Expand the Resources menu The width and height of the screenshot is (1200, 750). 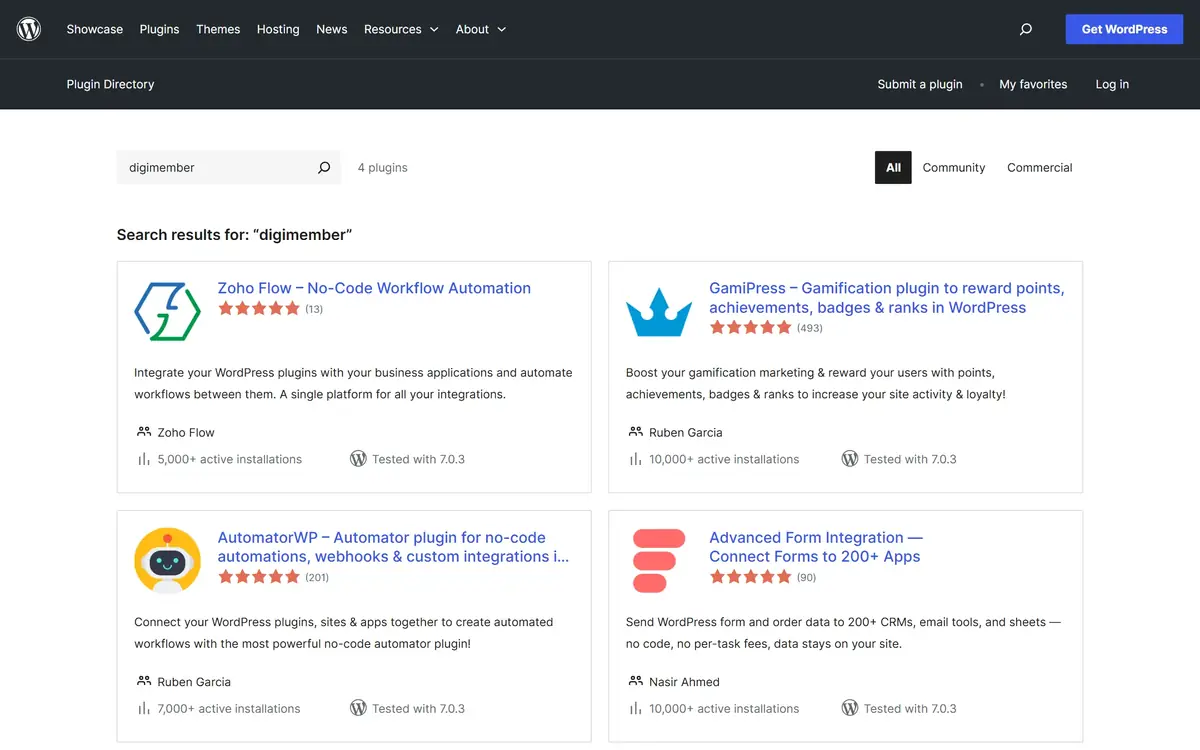401,29
